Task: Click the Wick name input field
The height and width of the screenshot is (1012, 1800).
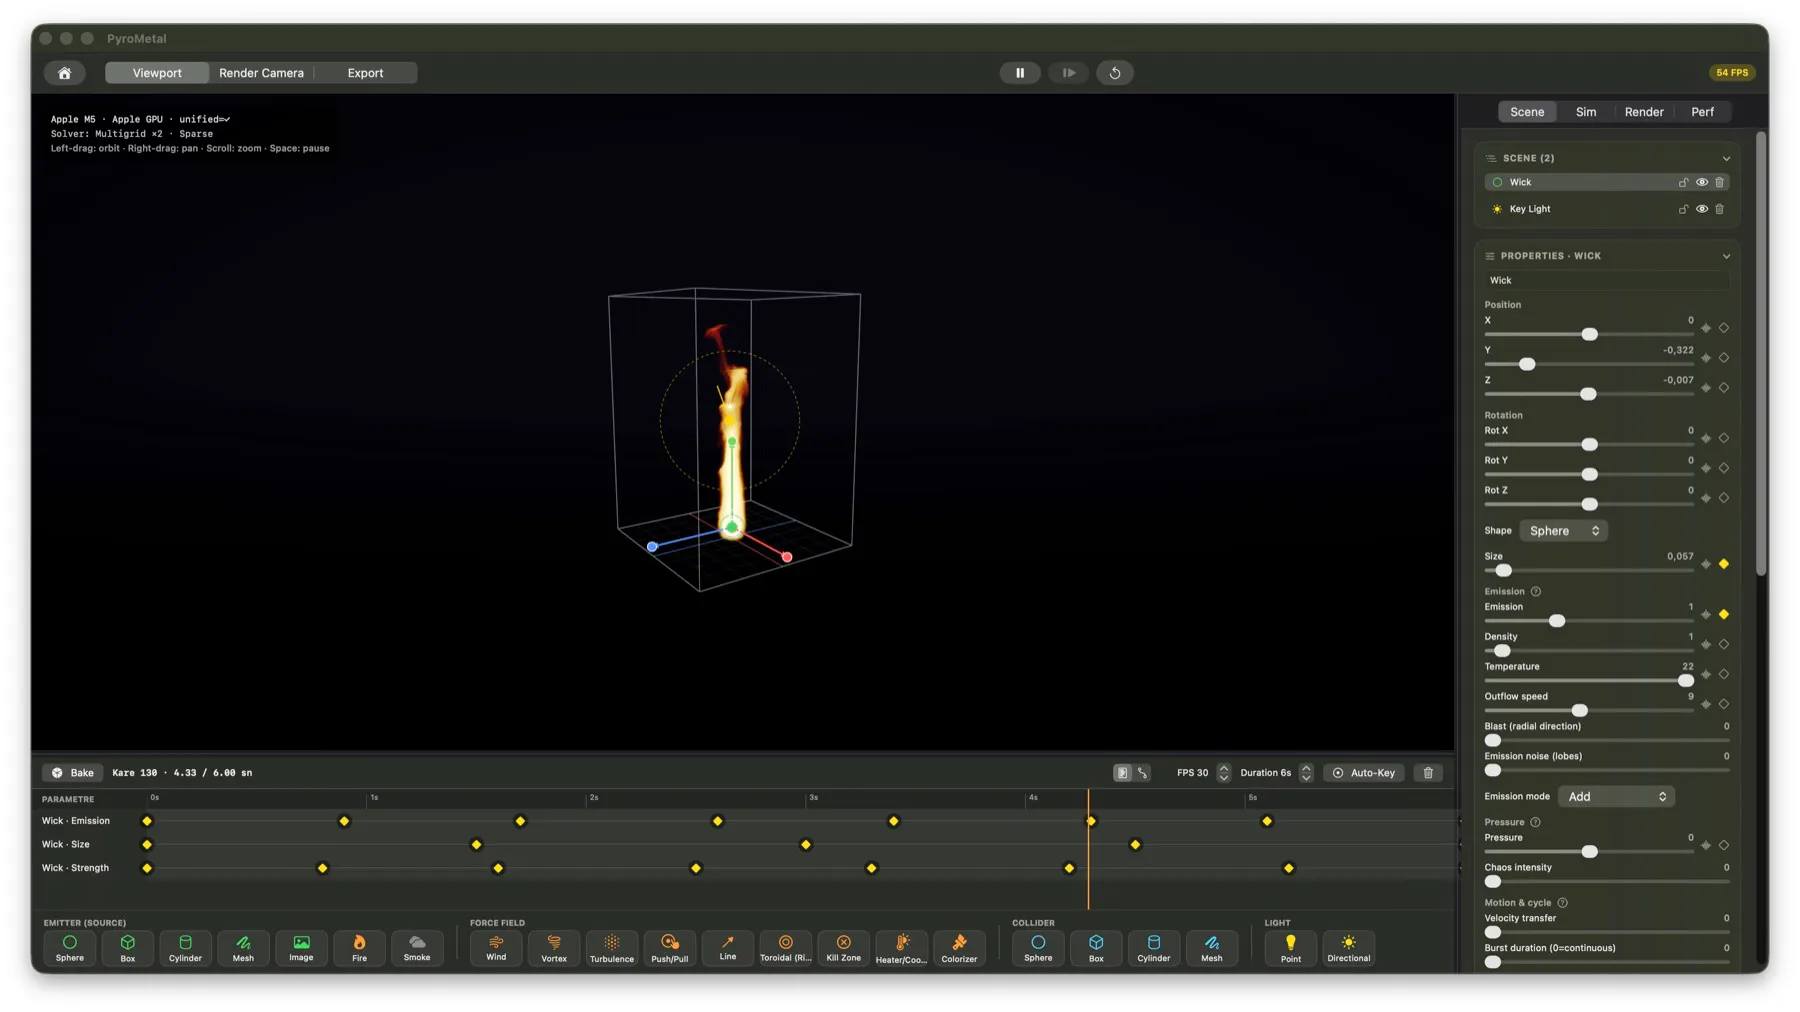Action: pyautogui.click(x=1607, y=281)
